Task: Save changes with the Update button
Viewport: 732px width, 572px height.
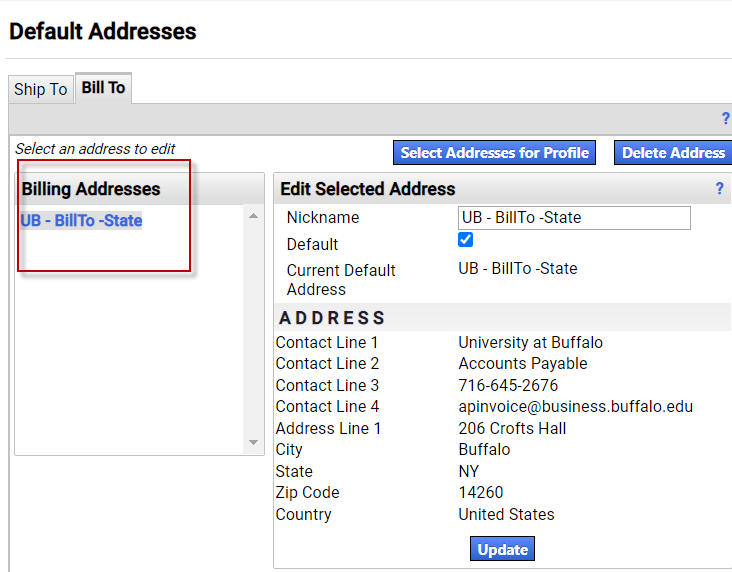Action: [502, 549]
